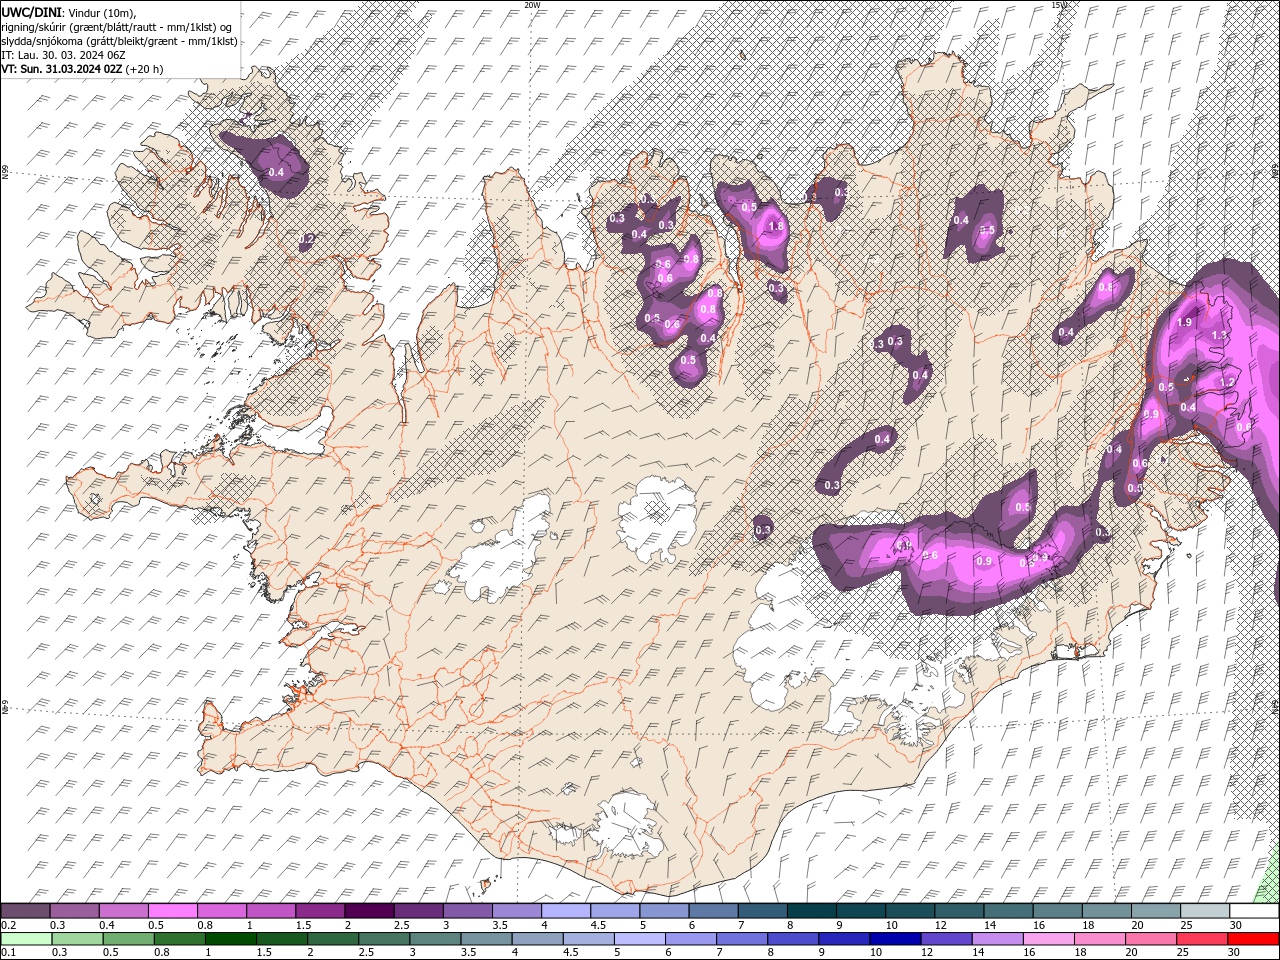Viewport: 1280px width, 960px height.
Task: Click the 15W longitude label at top
Action: (1059, 5)
